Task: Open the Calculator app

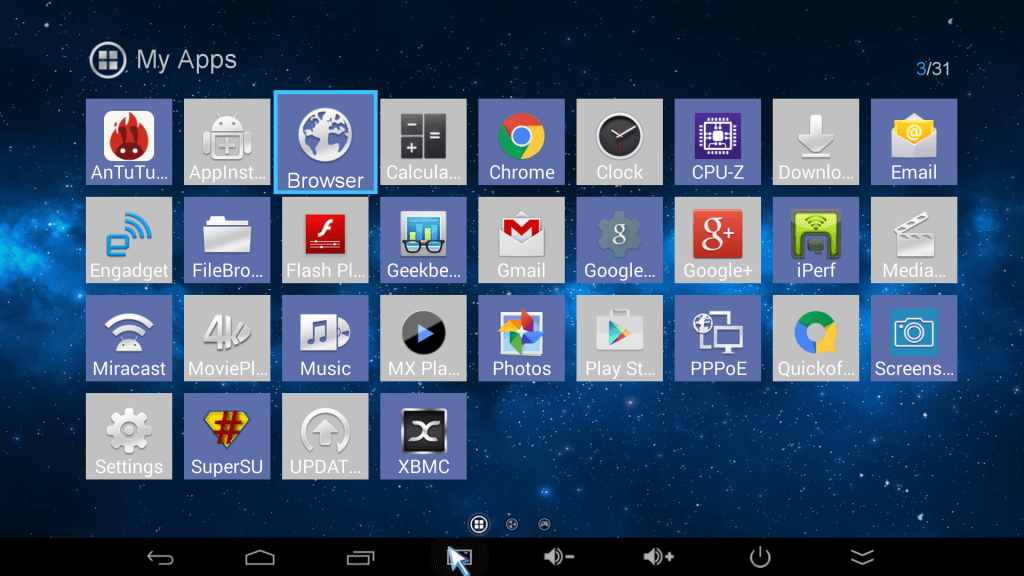Action: [x=423, y=142]
